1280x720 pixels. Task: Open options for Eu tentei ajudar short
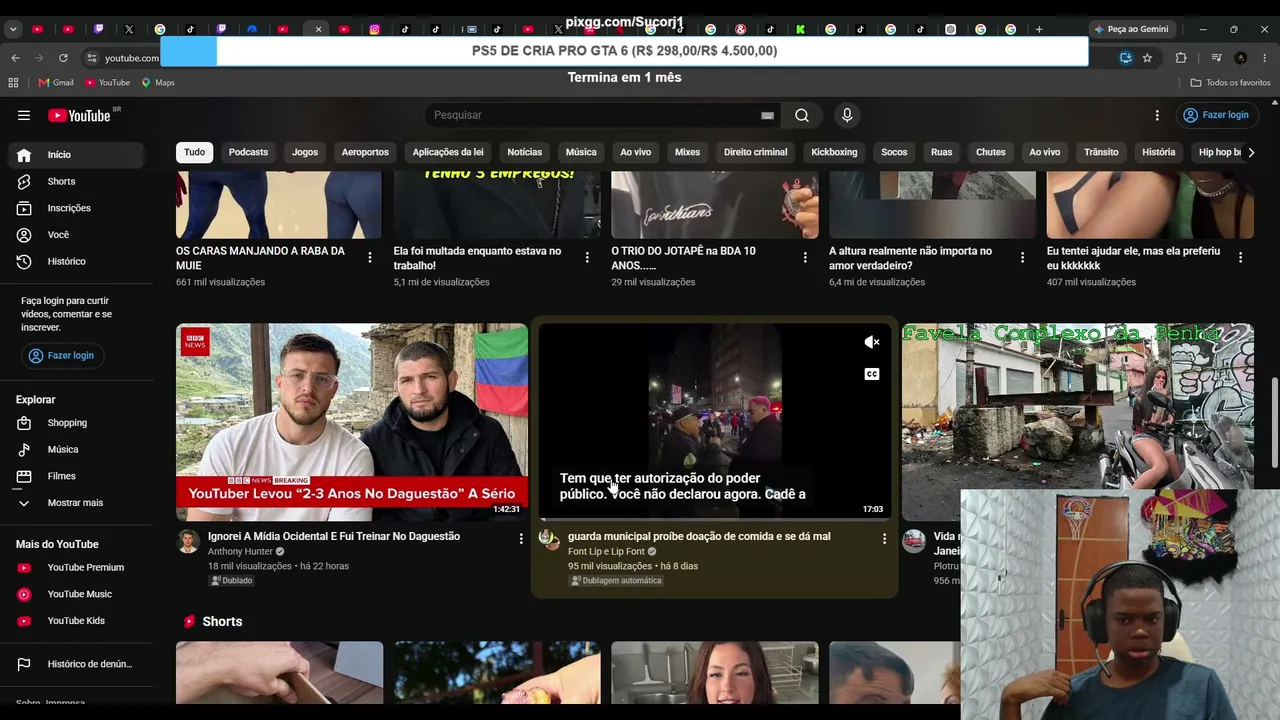point(1240,257)
